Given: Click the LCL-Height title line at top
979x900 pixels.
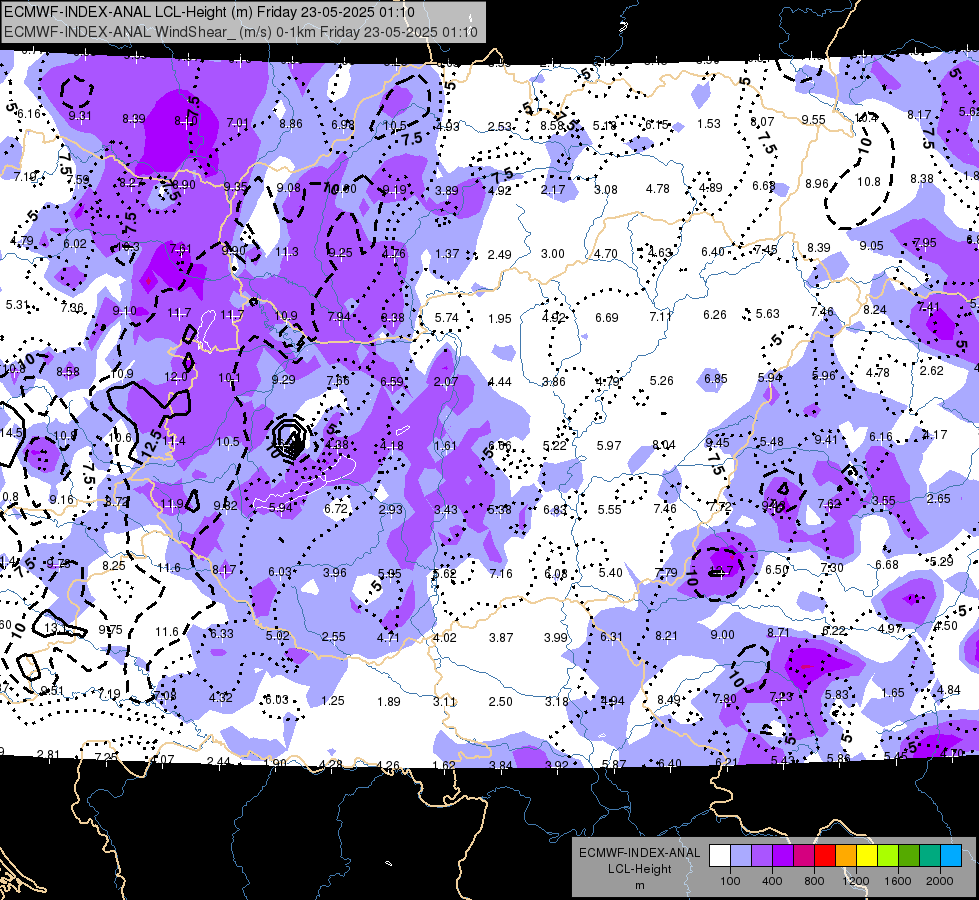Looking at the screenshot, I should tap(209, 12).
